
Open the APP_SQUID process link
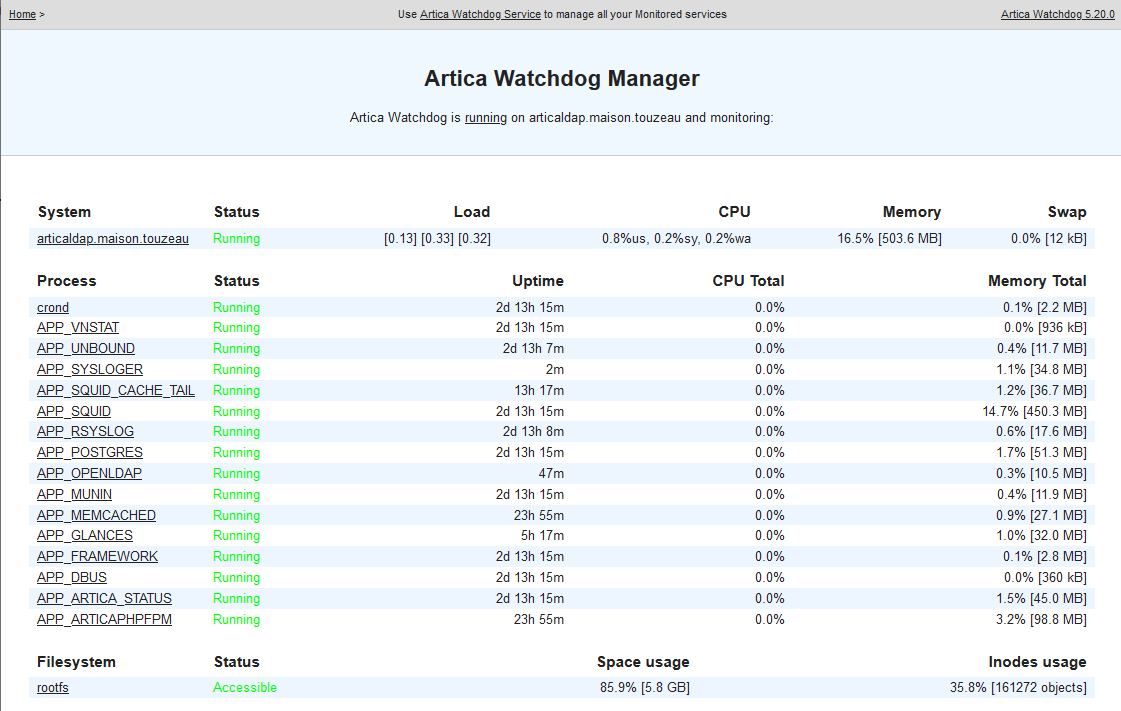pos(74,412)
